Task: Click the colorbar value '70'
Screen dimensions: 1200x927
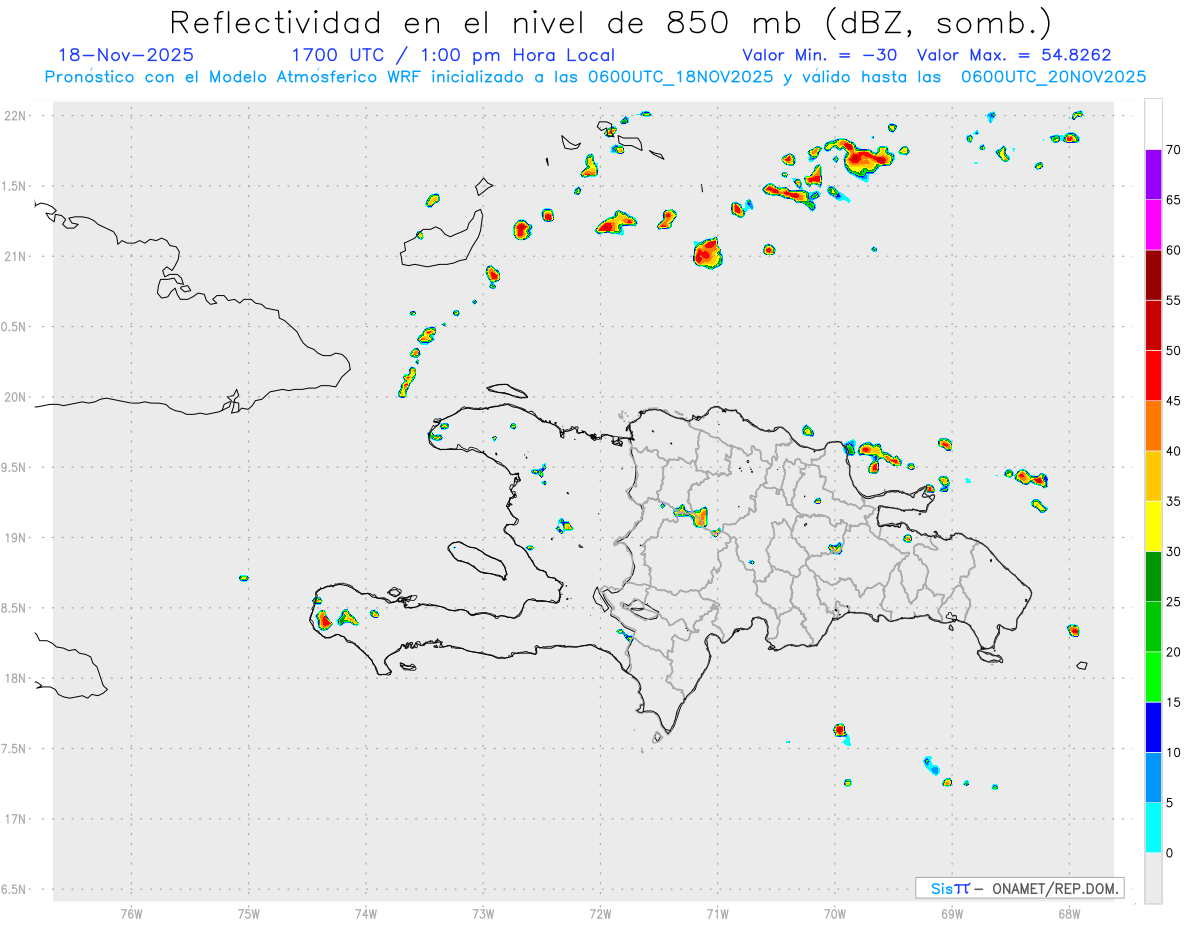Action: [x=1174, y=150]
